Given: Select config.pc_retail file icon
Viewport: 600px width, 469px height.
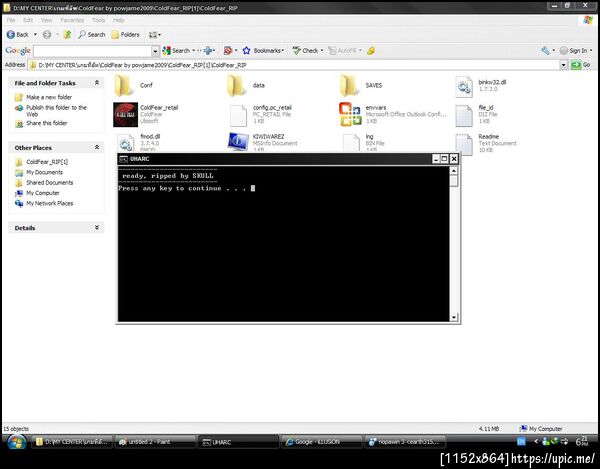Looking at the screenshot, I should (x=238, y=116).
